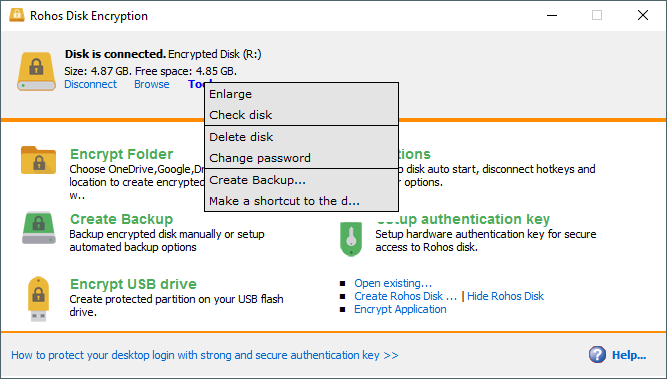Screen dimensions: 667x379
Task: Click the blue Help question mark icon
Action: click(597, 354)
